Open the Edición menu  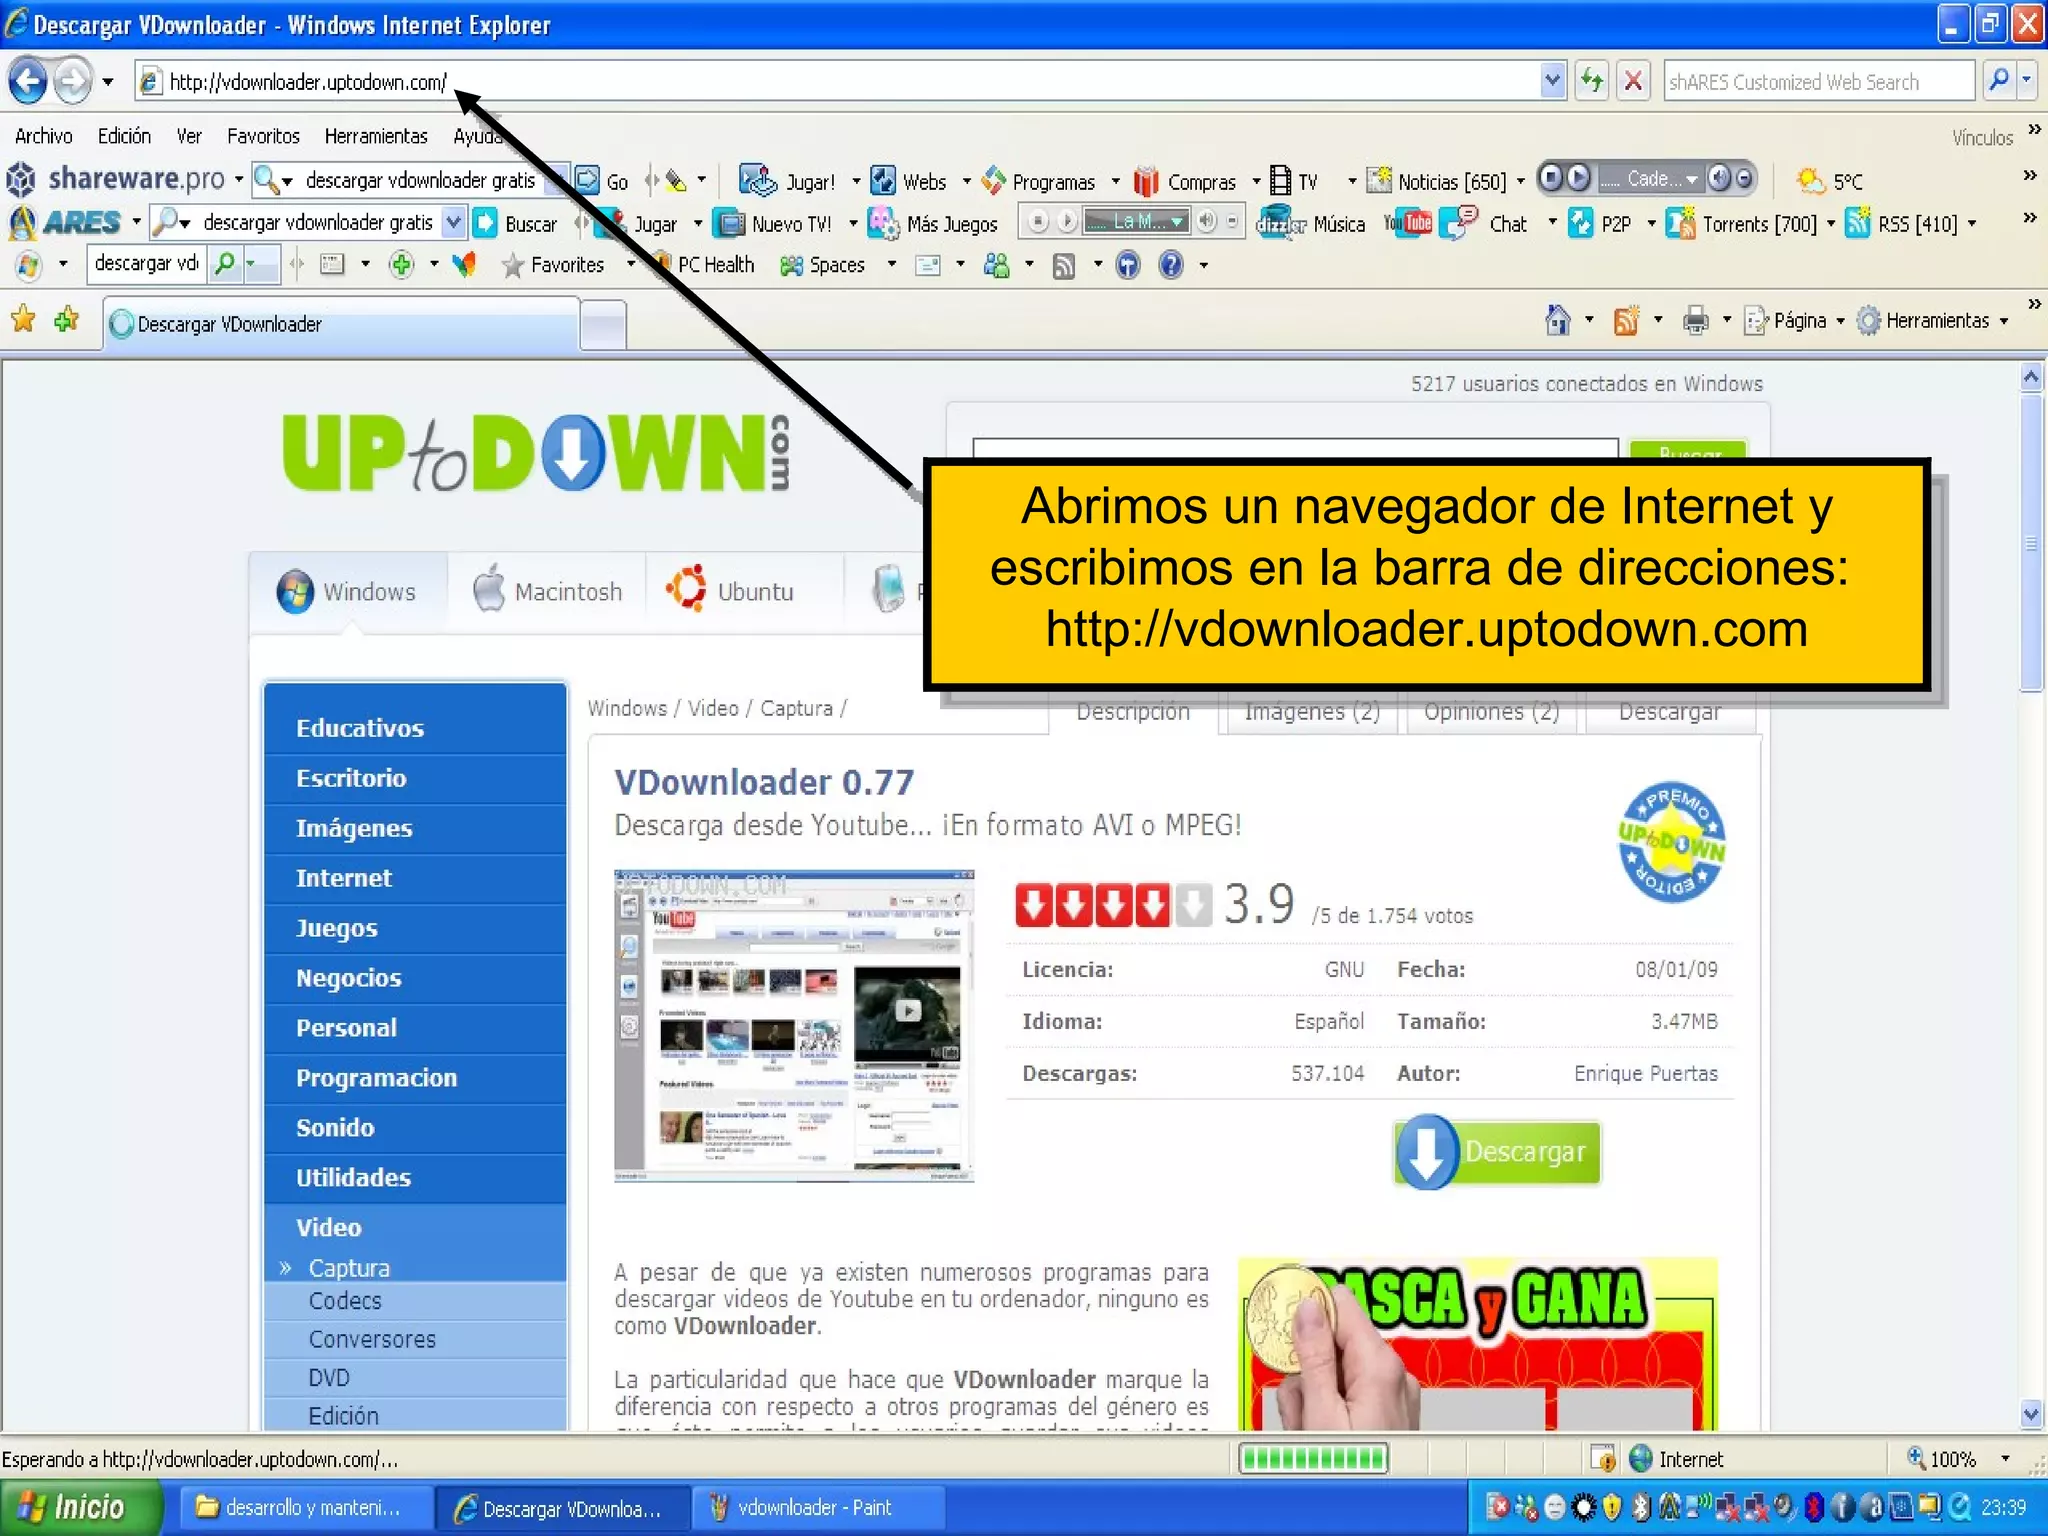click(x=124, y=136)
